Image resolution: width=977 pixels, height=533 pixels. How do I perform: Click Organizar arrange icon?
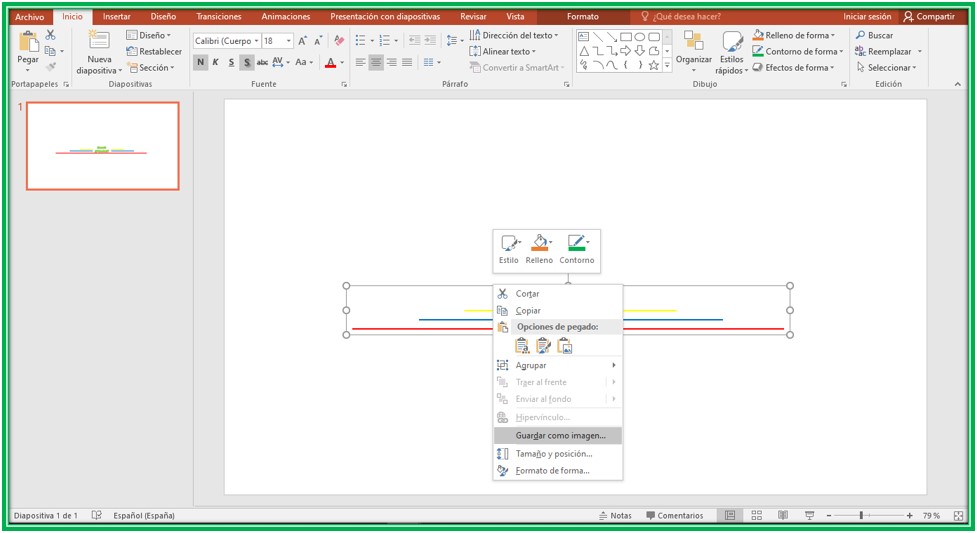pyautogui.click(x=693, y=41)
